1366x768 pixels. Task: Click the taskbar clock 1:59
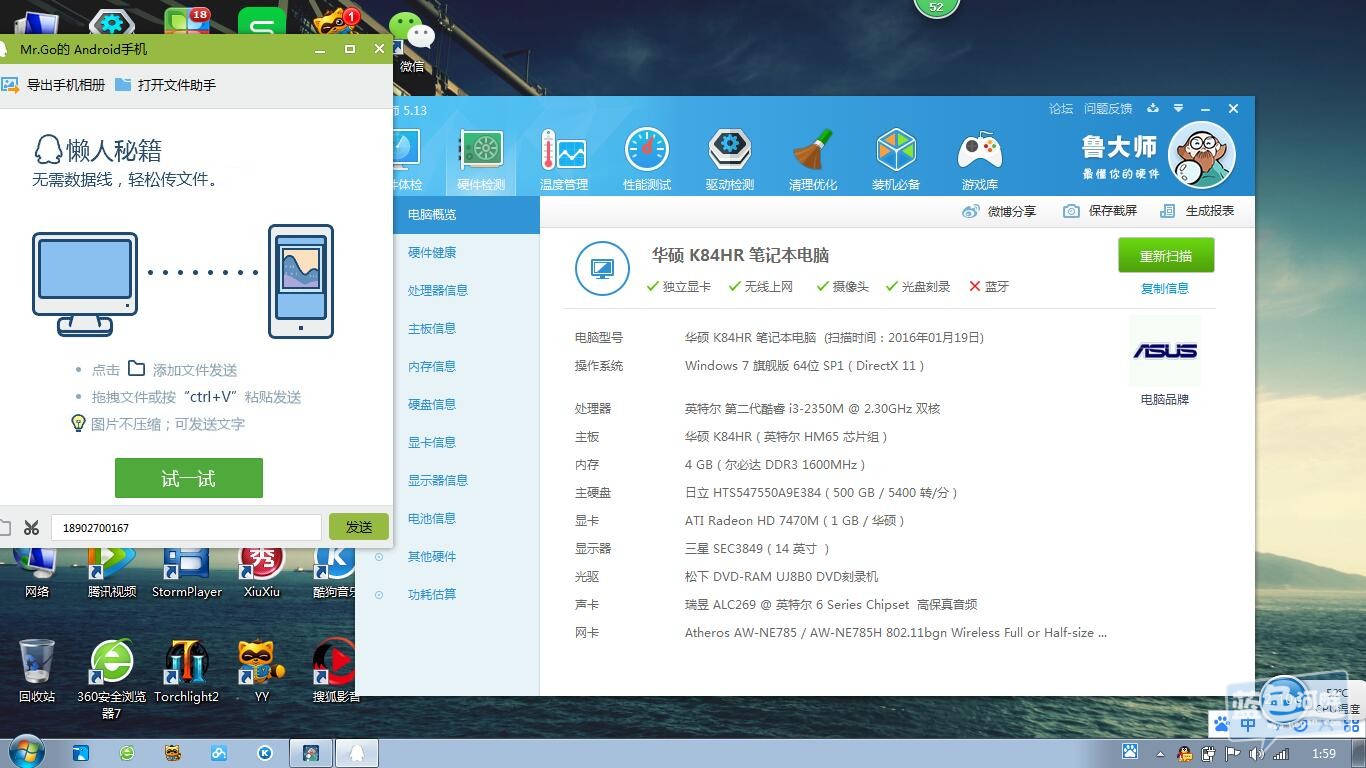pyautogui.click(x=1323, y=754)
